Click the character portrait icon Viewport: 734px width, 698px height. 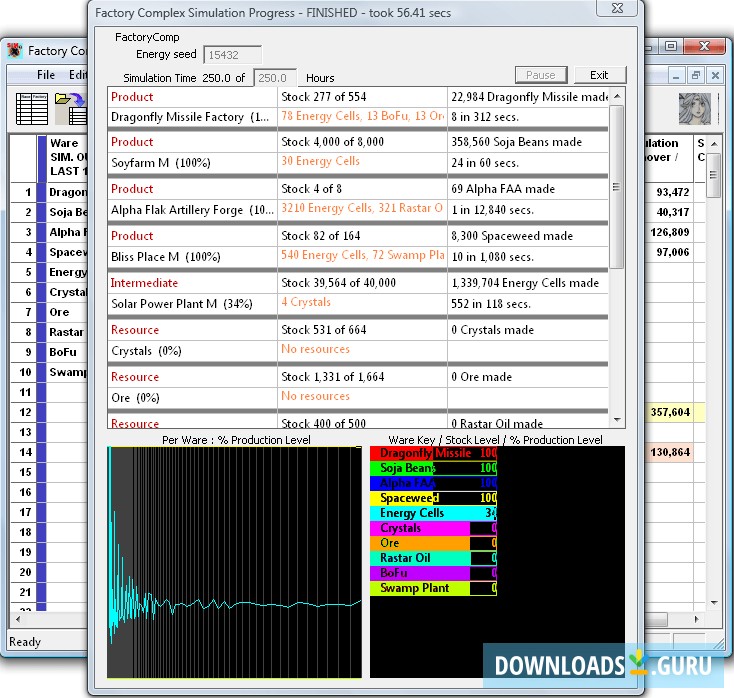694,108
